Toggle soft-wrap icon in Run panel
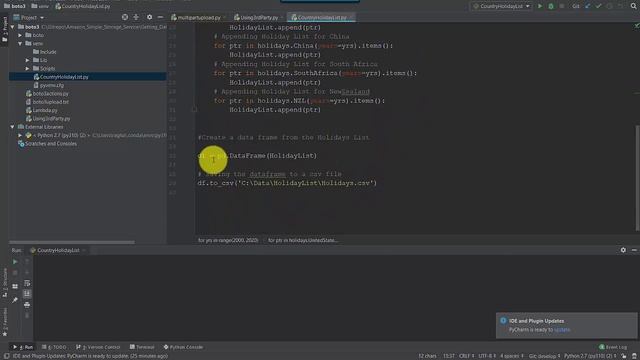 pyautogui.click(x=27, y=283)
